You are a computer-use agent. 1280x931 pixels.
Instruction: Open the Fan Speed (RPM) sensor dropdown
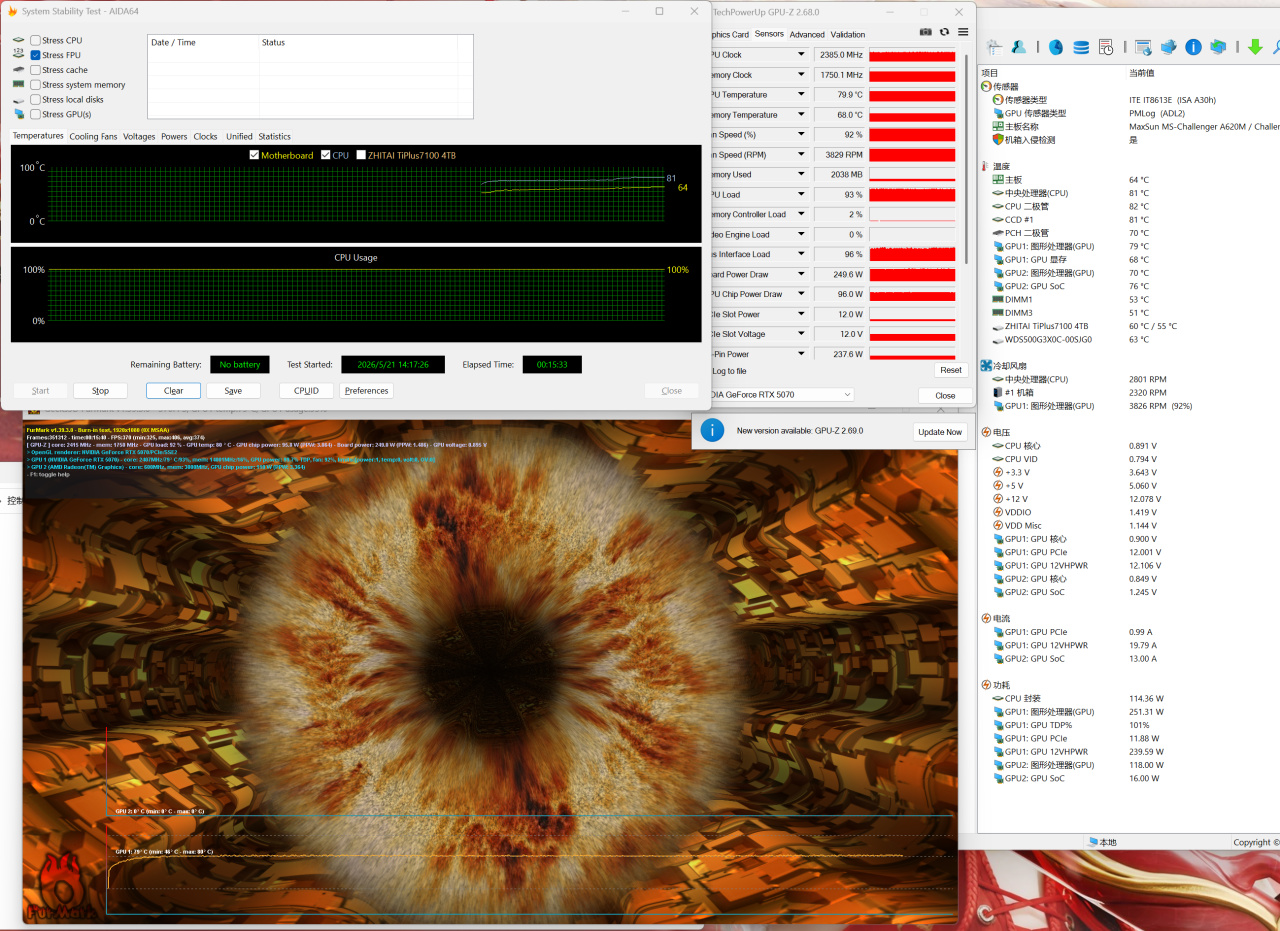point(800,155)
